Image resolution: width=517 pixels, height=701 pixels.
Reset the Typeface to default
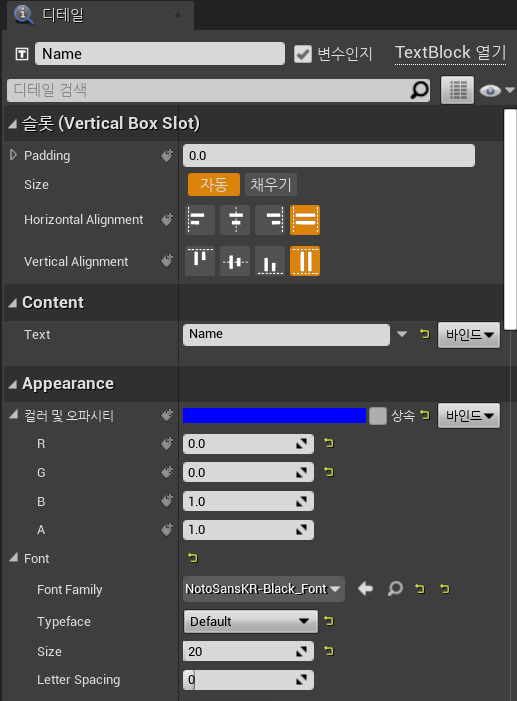(x=329, y=621)
